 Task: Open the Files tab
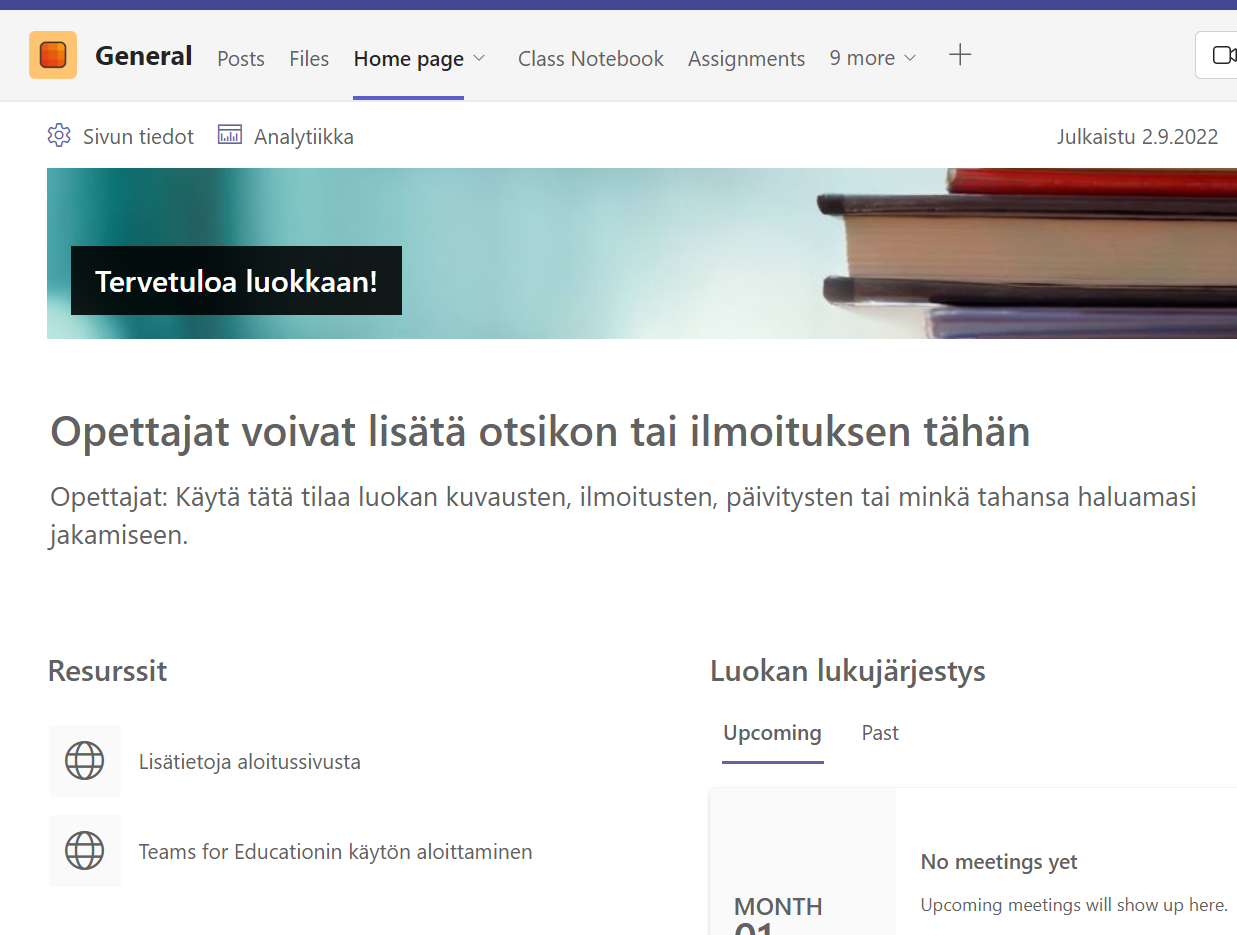308,59
